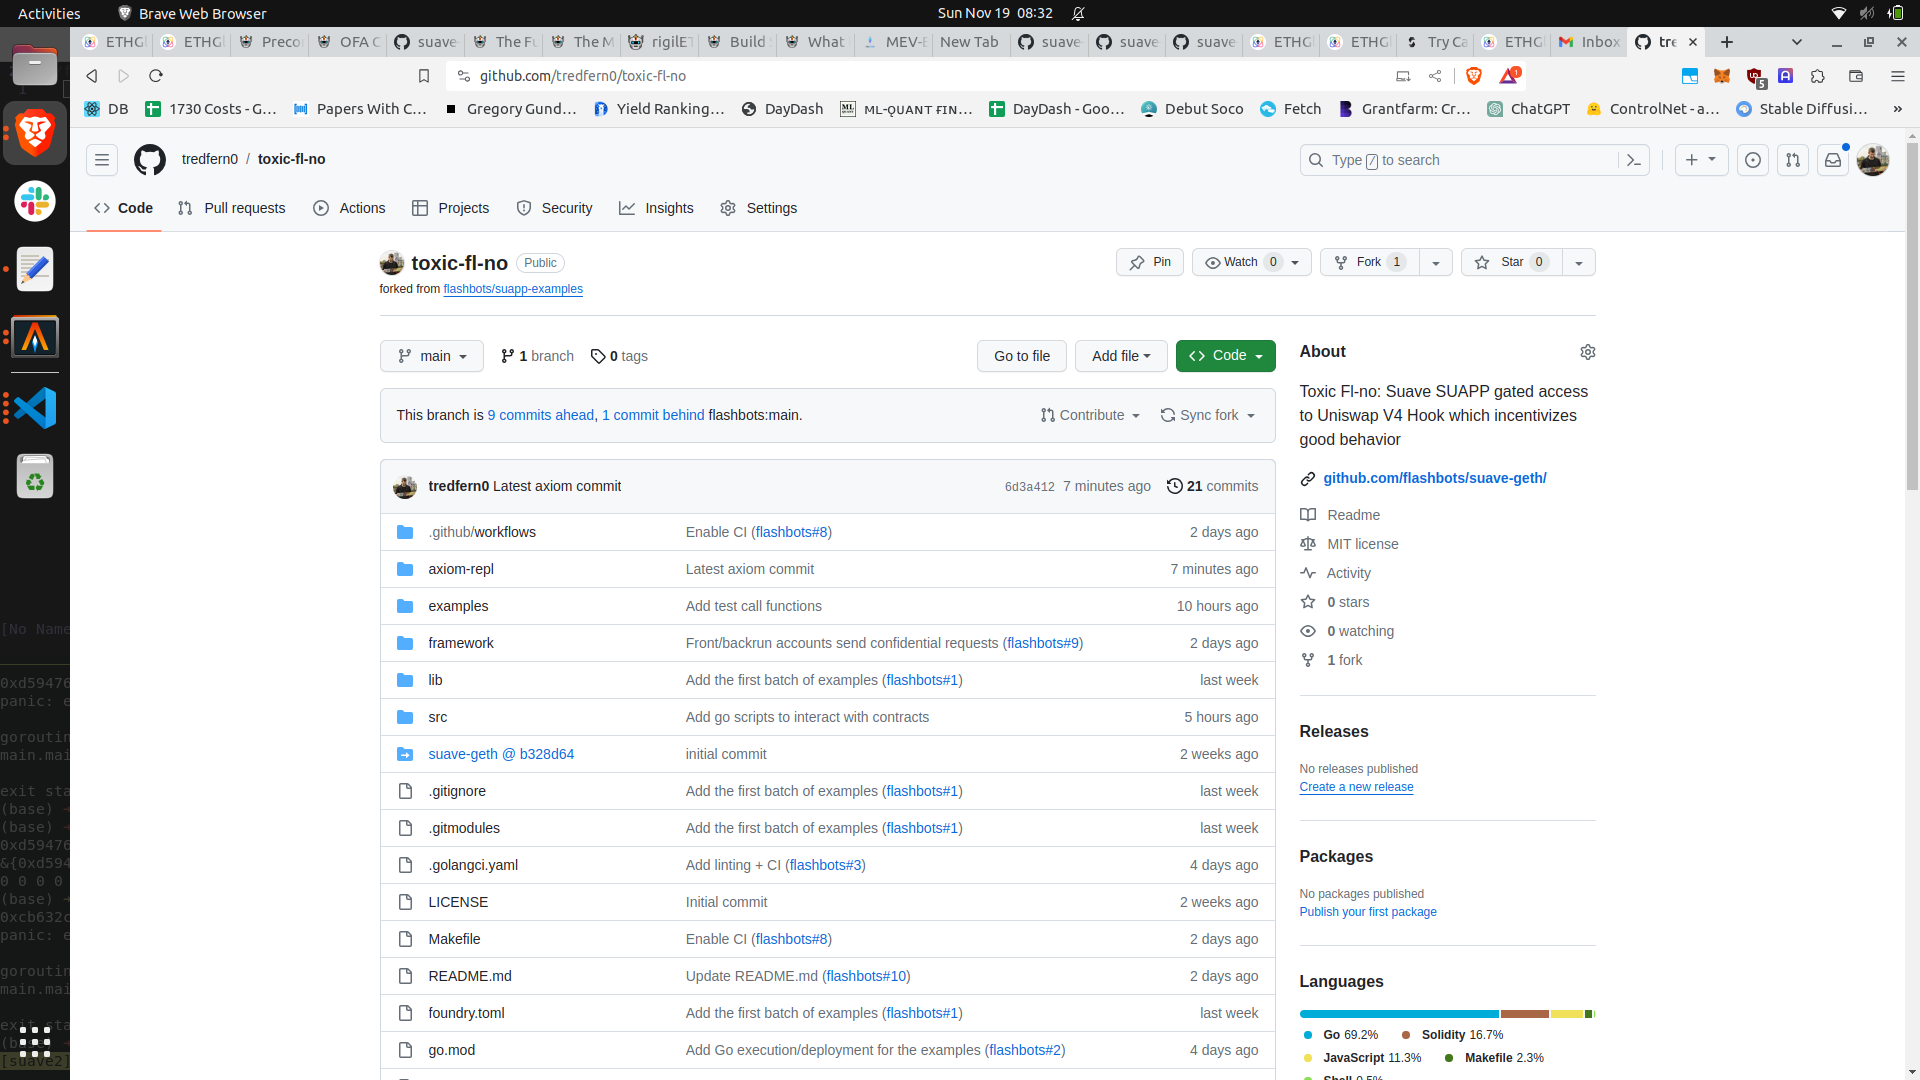Click the Go segment of languages bar
This screenshot has width=1920, height=1080.
click(1399, 1014)
